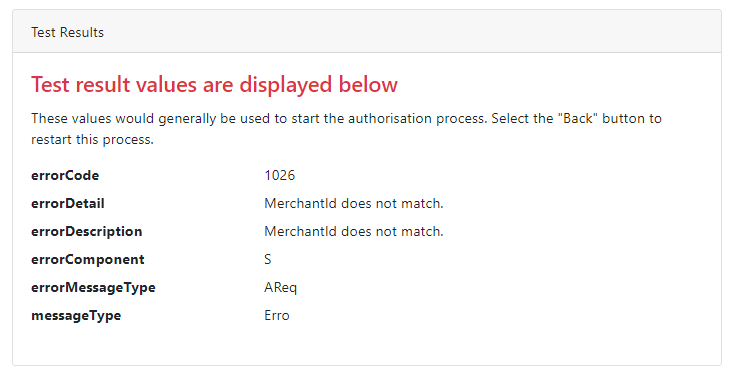Screen dimensions: 736x377
Task: Click the word 'Test' in the red heading
Action: 51,85
